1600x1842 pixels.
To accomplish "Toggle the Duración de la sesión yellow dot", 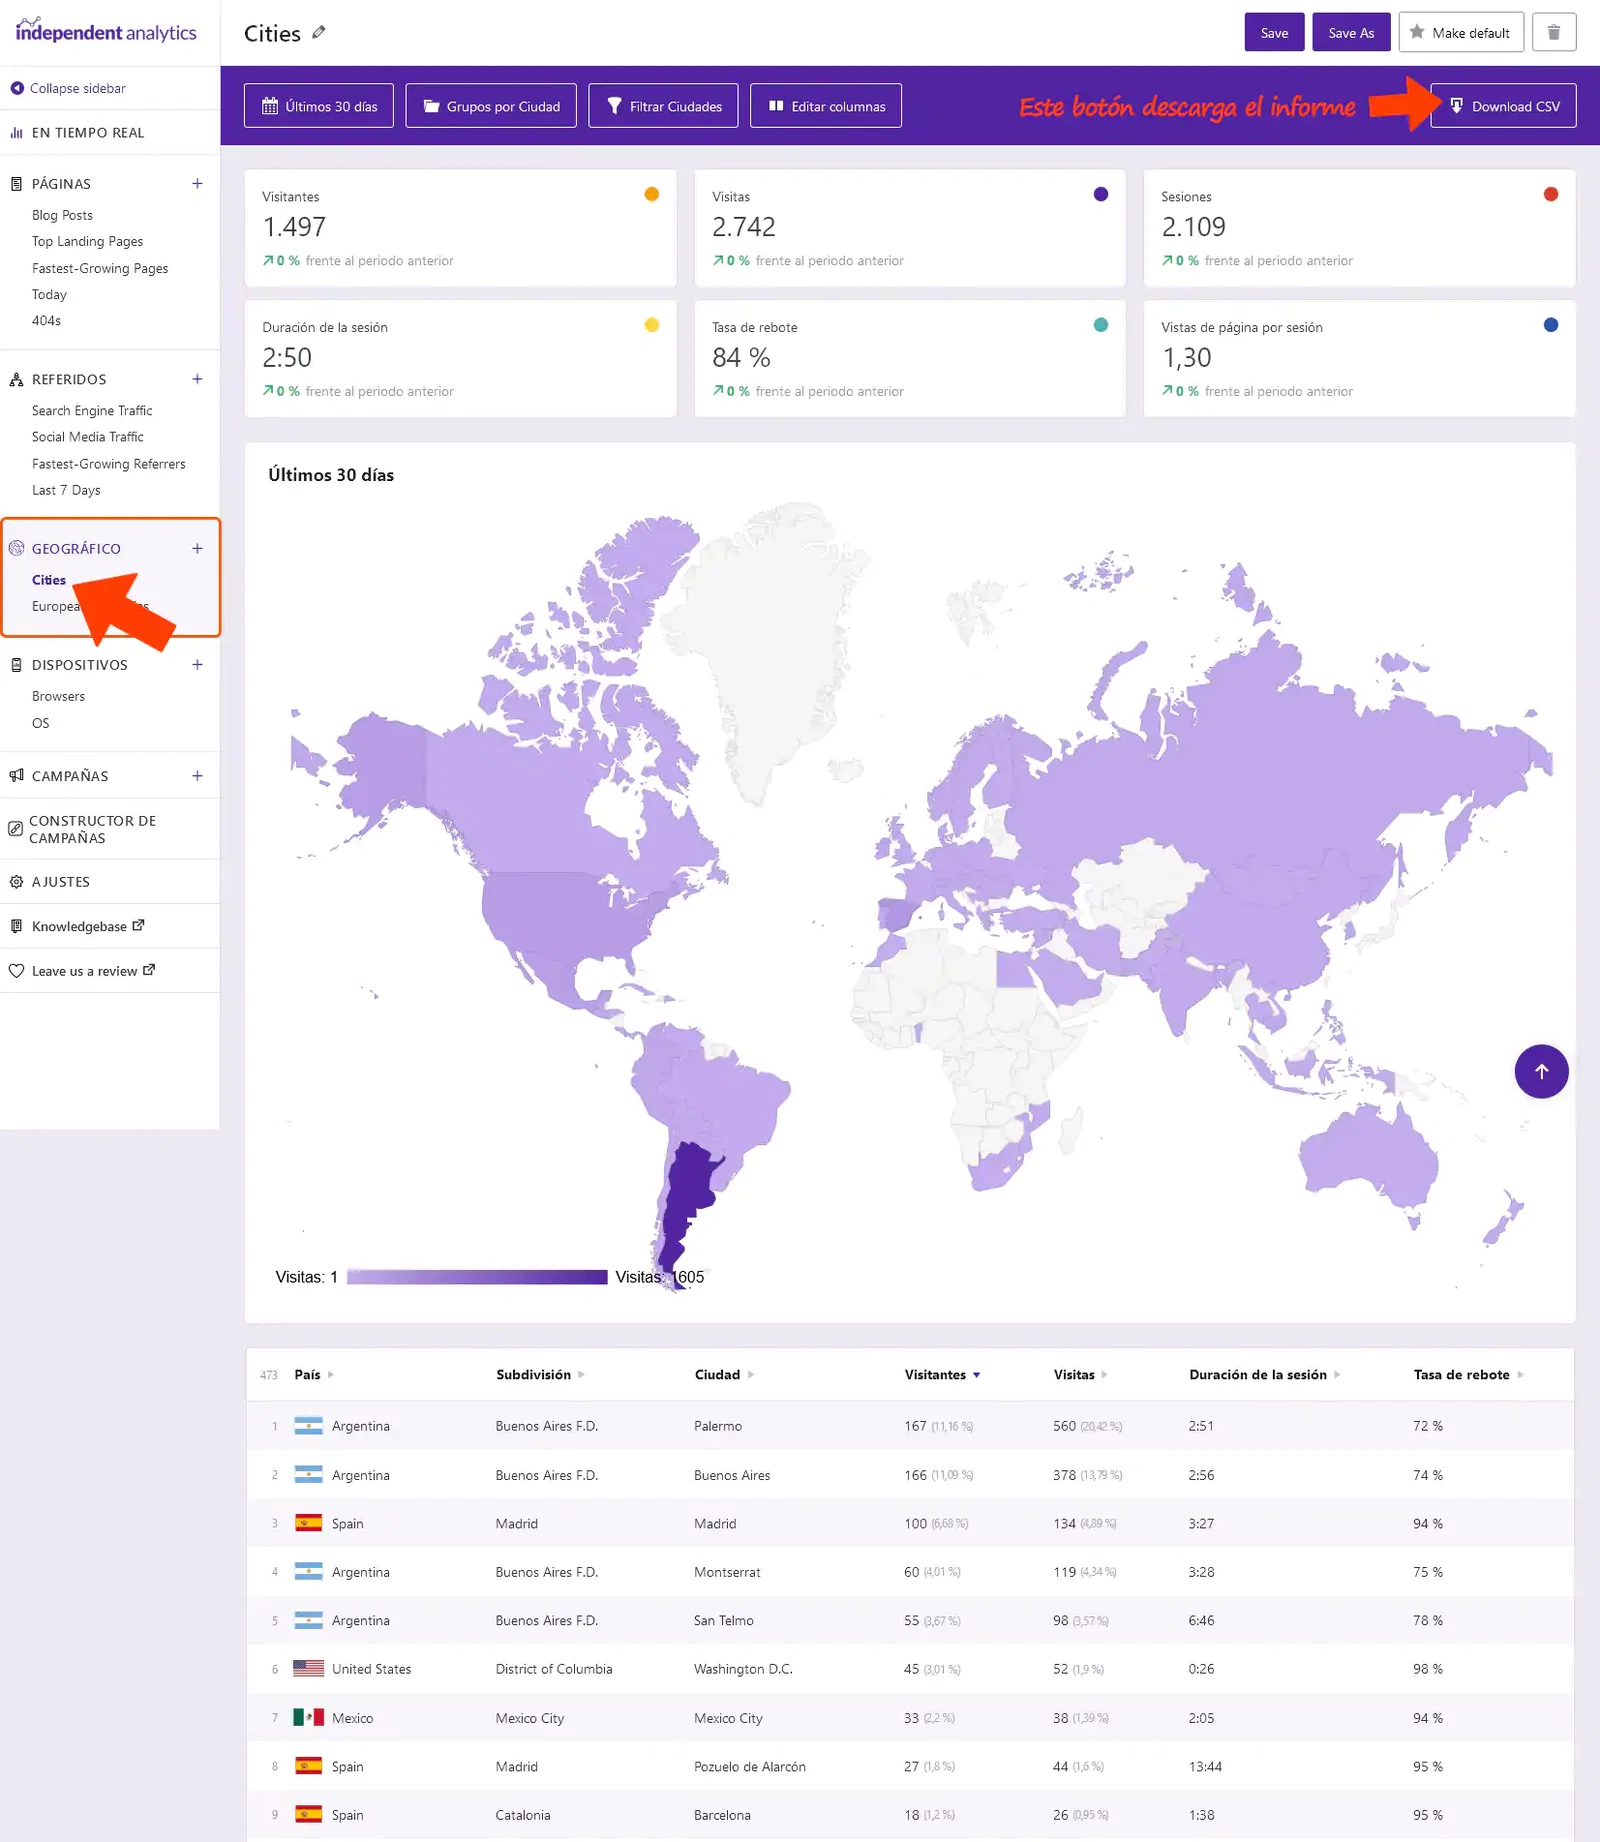I will (652, 325).
